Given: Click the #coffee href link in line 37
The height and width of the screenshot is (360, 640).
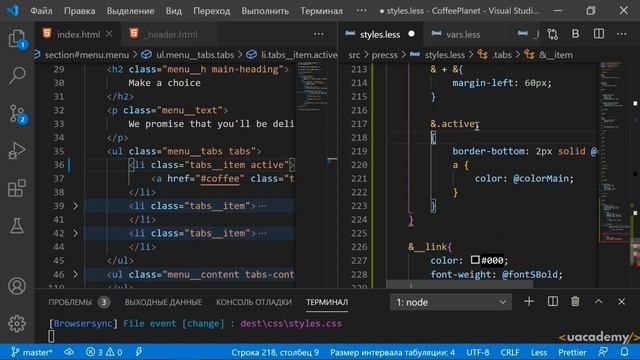Looking at the screenshot, I should [x=220, y=178].
